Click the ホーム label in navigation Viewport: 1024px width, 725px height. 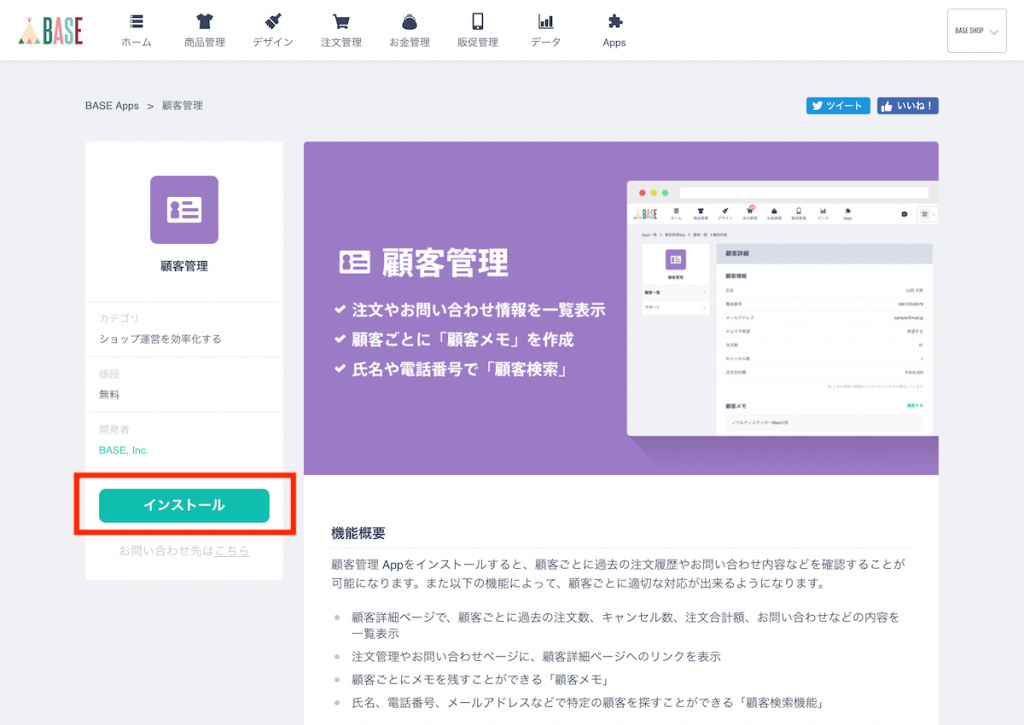click(x=136, y=42)
